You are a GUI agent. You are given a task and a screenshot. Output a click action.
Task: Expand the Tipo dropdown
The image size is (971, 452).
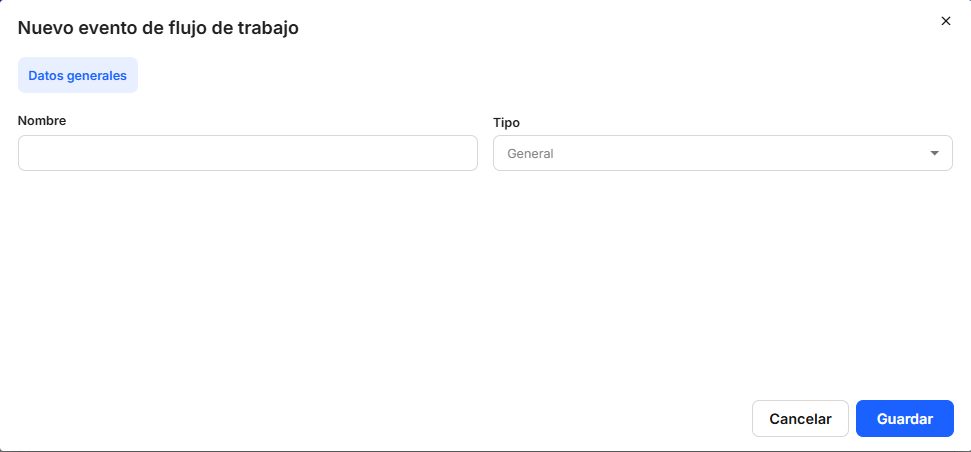[x=722, y=154]
